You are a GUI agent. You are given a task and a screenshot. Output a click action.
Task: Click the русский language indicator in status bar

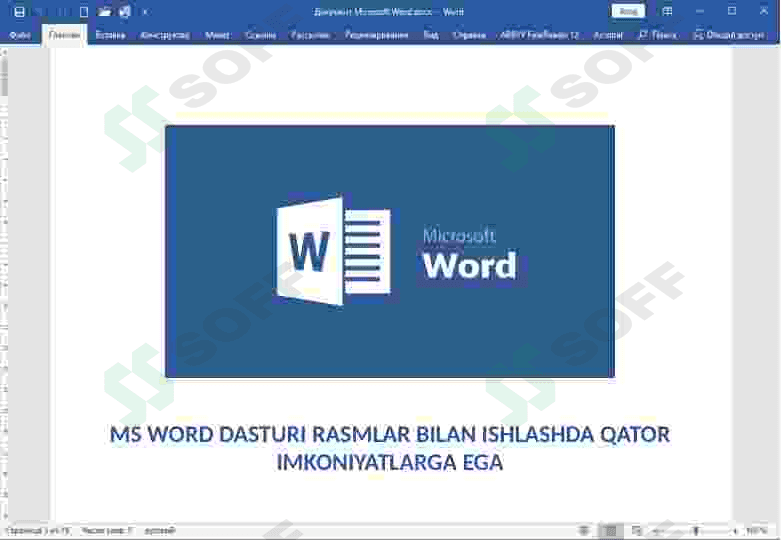click(x=160, y=531)
